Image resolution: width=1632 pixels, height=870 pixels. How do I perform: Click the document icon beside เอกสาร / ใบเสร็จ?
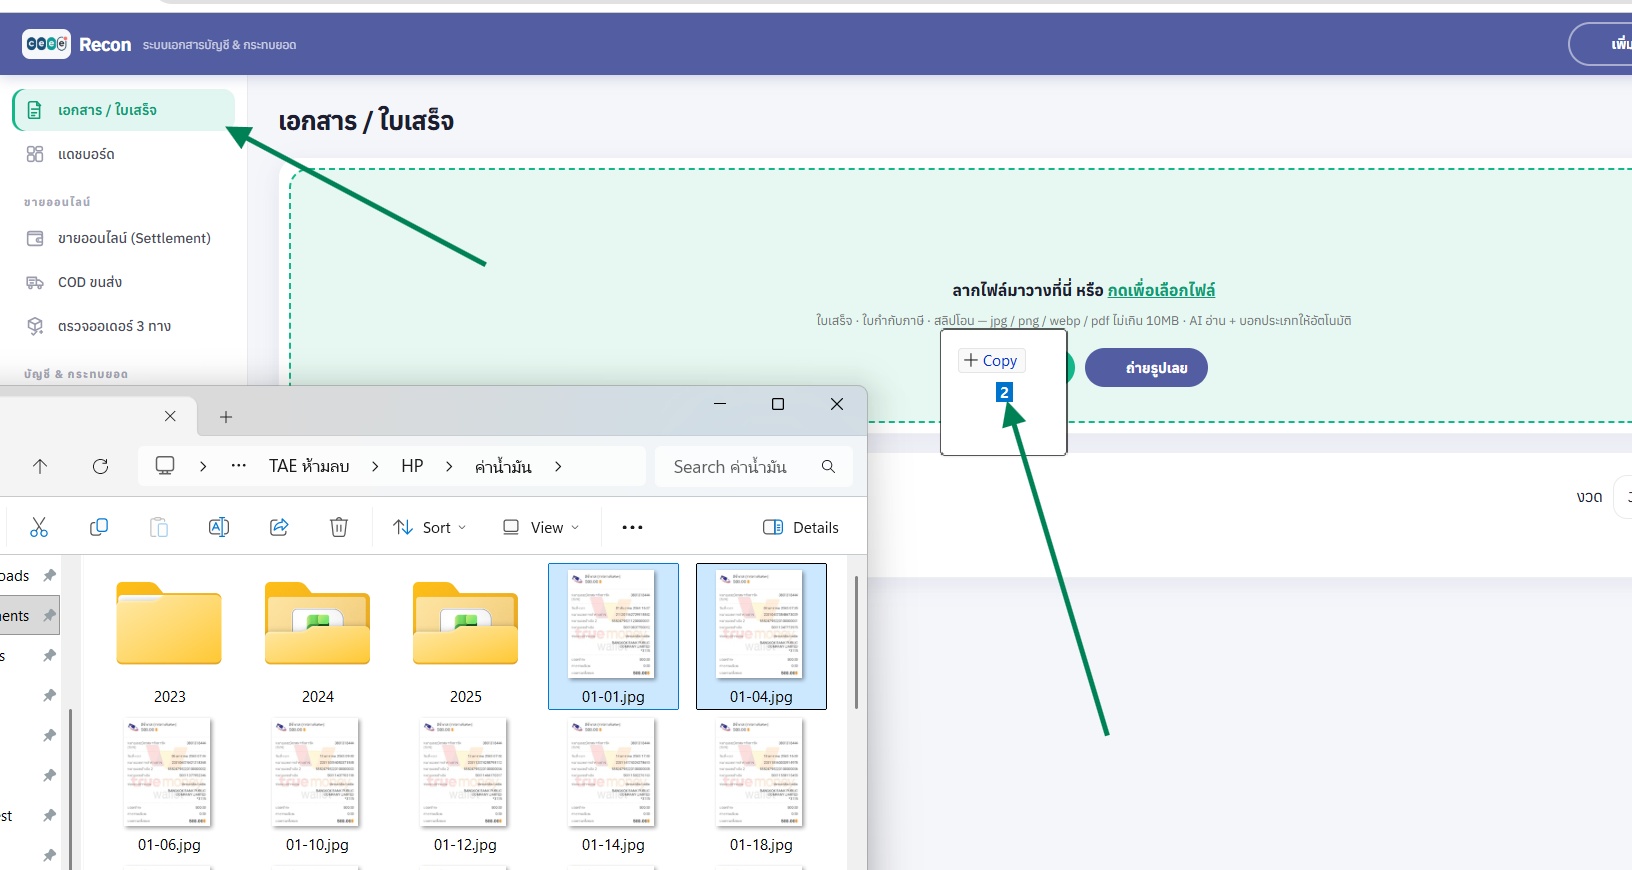pyautogui.click(x=35, y=110)
